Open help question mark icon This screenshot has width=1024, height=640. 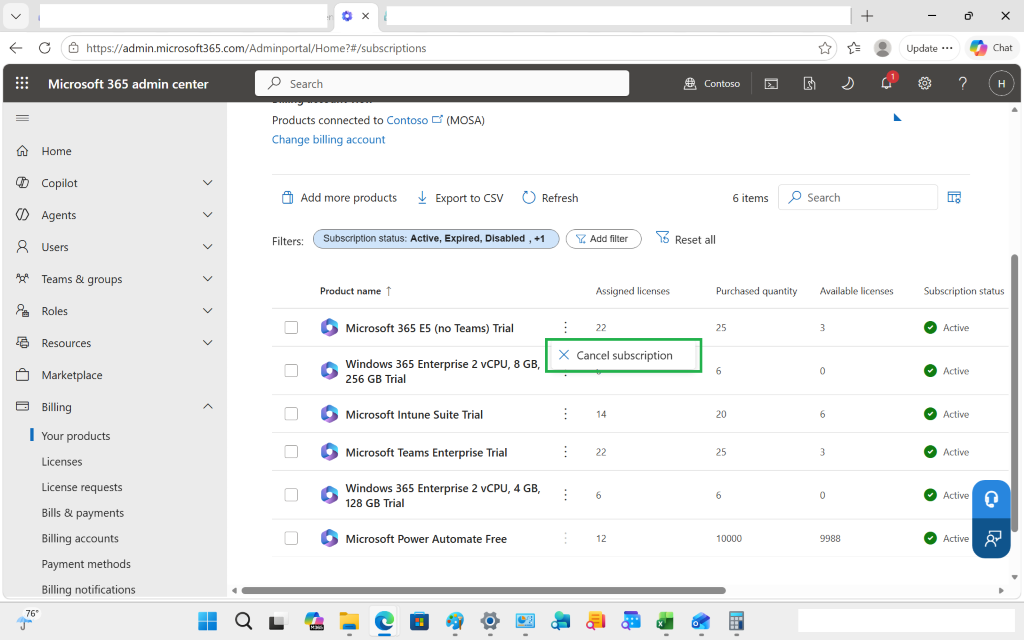click(x=963, y=84)
